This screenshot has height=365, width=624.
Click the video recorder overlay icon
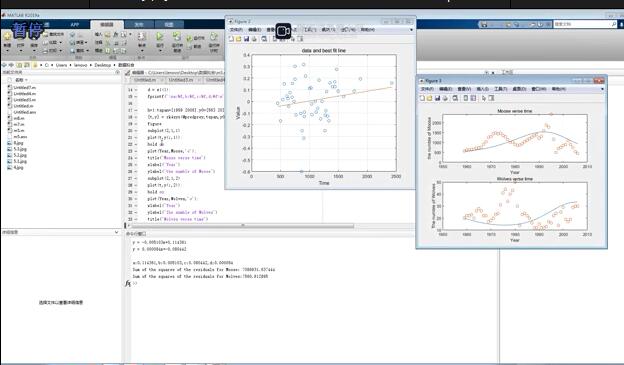(283, 31)
